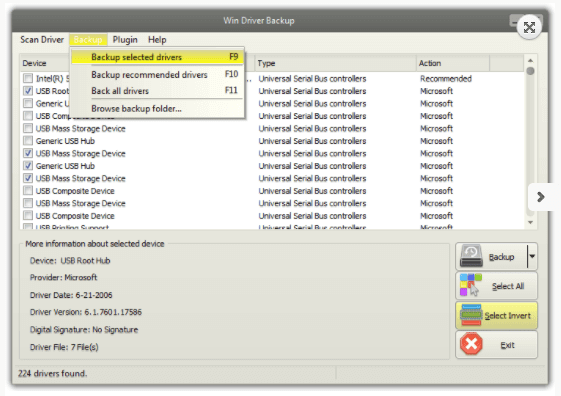561x396 pixels.
Task: Tick the Intel(R) device checkbox
Action: pos(28,78)
